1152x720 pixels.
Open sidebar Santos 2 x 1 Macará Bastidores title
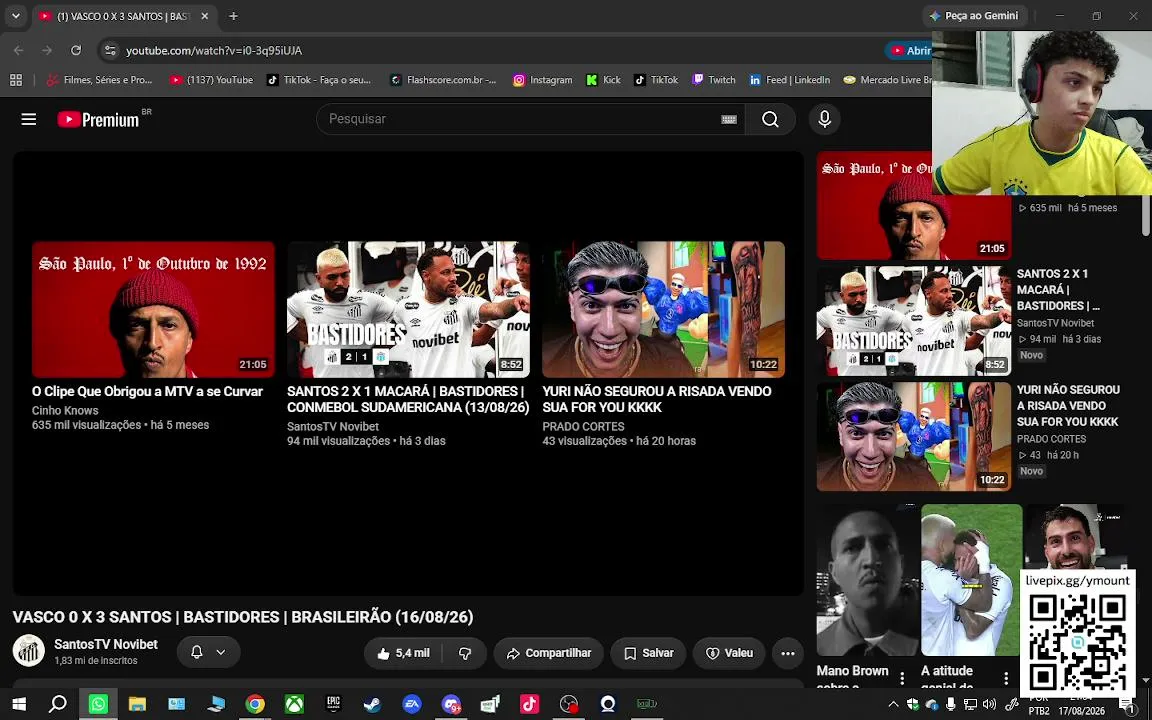point(1058,289)
